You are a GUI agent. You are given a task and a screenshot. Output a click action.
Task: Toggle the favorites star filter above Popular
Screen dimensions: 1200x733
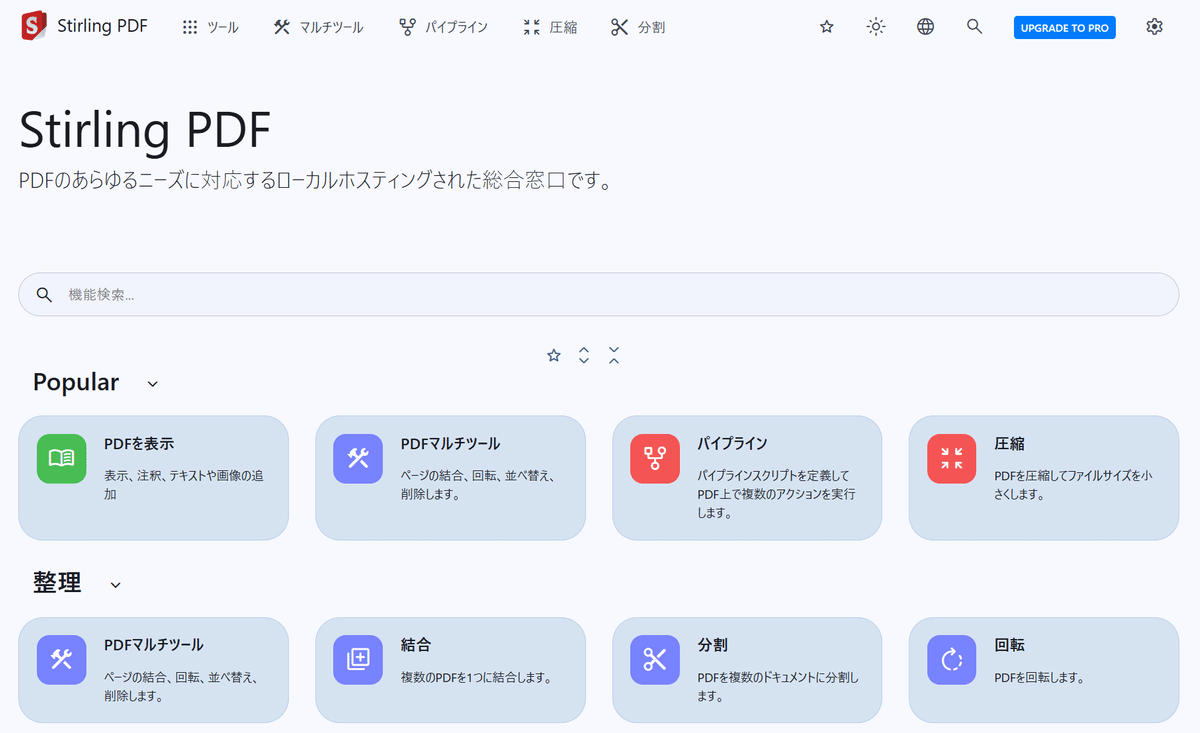(554, 355)
